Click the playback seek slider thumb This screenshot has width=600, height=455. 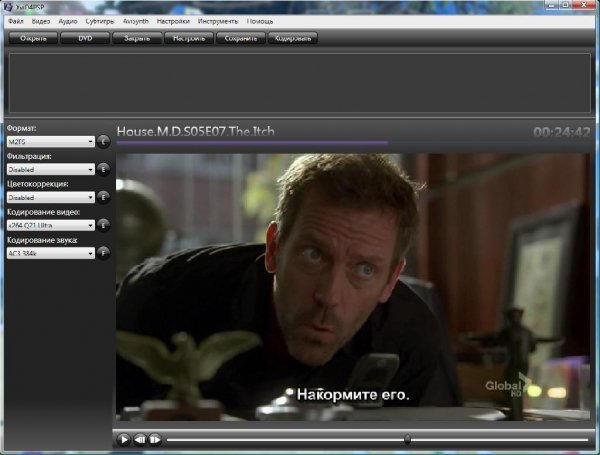click(x=408, y=439)
